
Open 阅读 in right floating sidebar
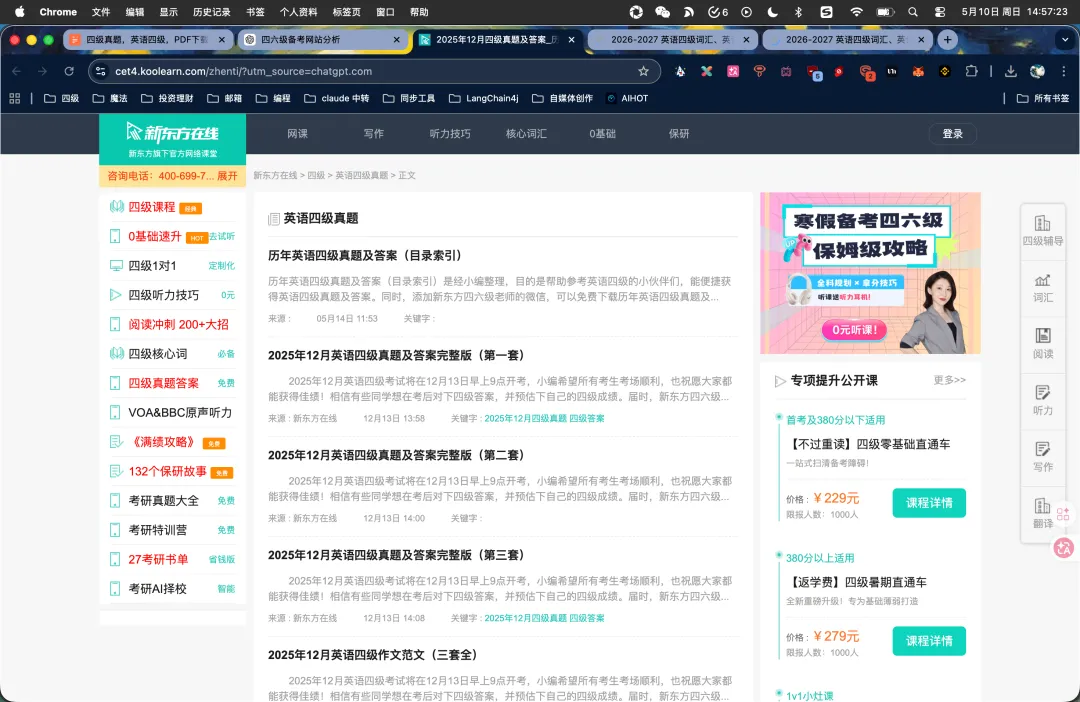[1043, 344]
